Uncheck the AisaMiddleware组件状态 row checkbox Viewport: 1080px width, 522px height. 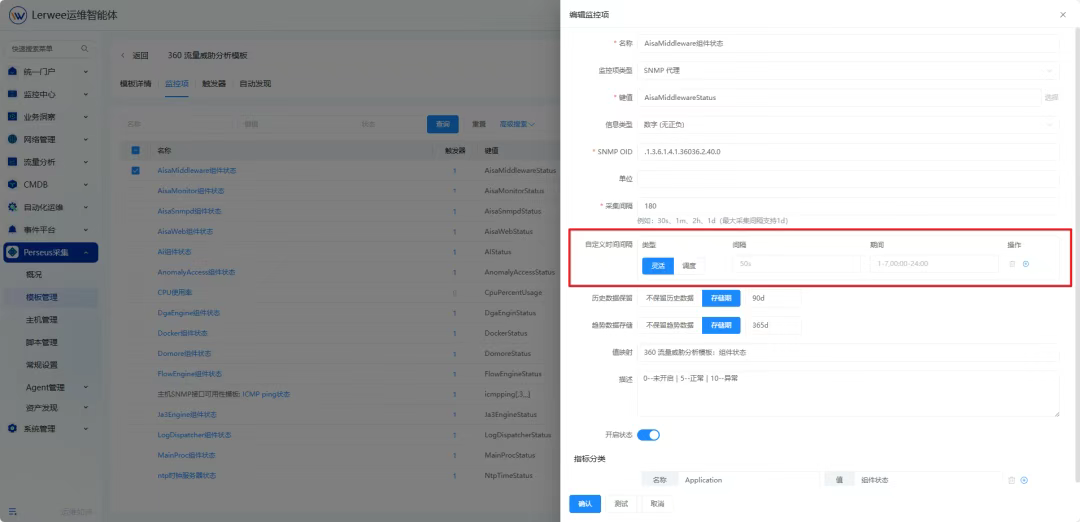pos(136,170)
